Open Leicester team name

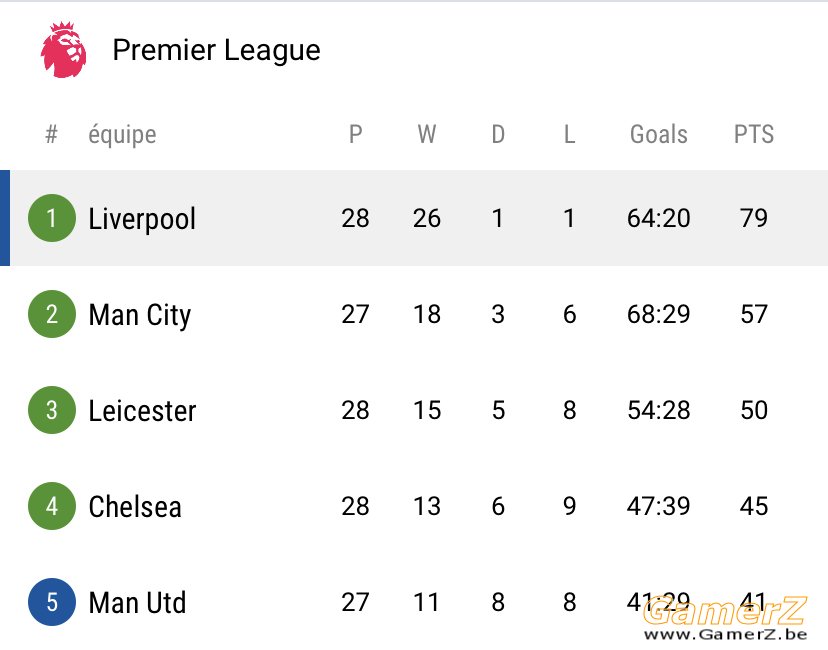pyautogui.click(x=142, y=411)
